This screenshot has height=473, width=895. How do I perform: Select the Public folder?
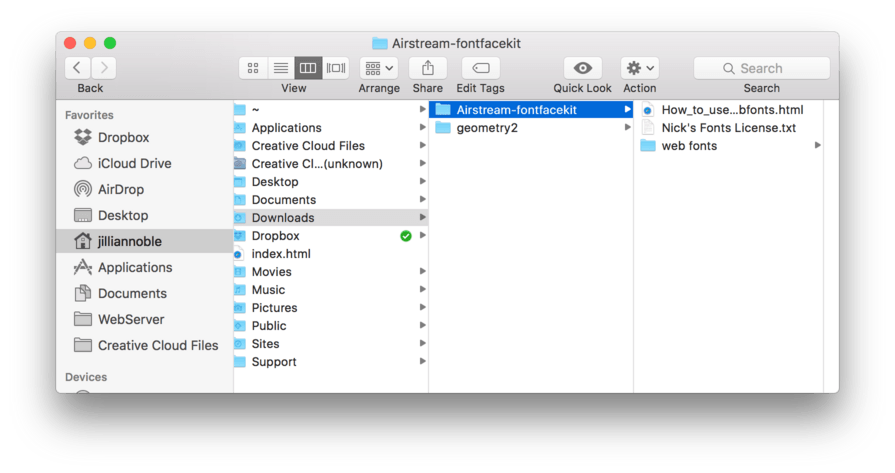click(x=330, y=326)
